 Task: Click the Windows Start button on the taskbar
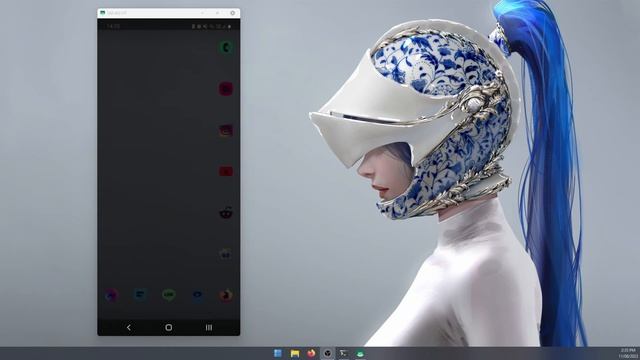(278, 353)
